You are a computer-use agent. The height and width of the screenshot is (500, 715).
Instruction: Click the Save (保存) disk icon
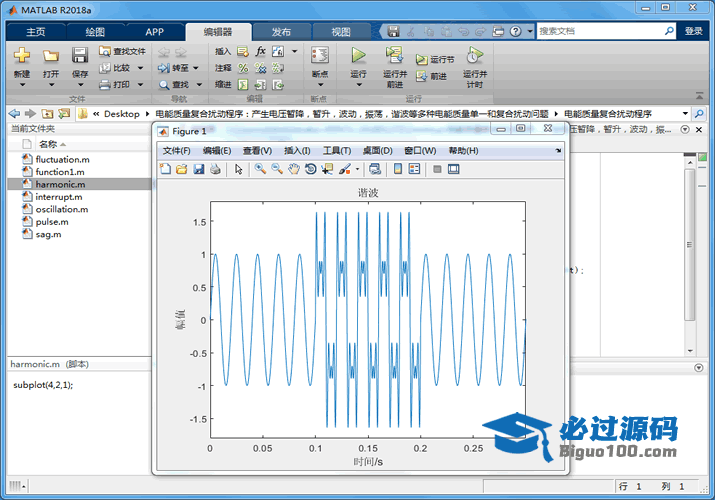[x=80, y=55]
